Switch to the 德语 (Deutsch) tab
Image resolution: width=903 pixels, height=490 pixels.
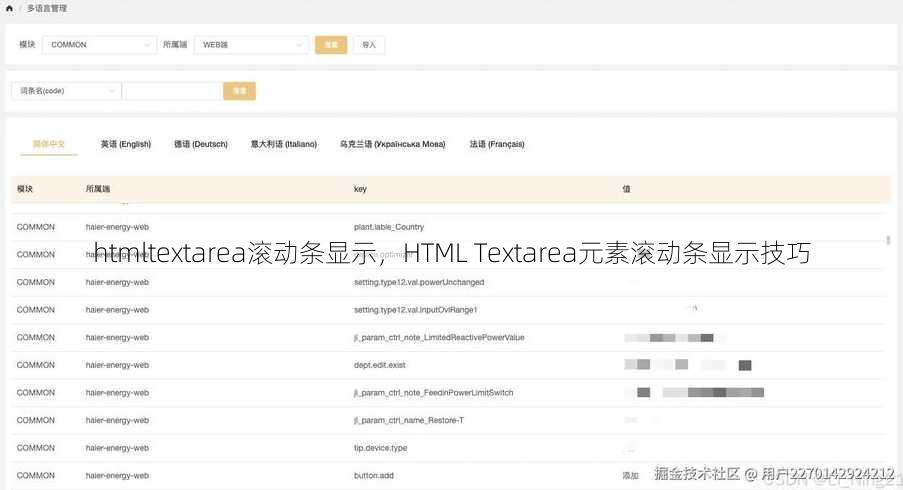(x=201, y=144)
